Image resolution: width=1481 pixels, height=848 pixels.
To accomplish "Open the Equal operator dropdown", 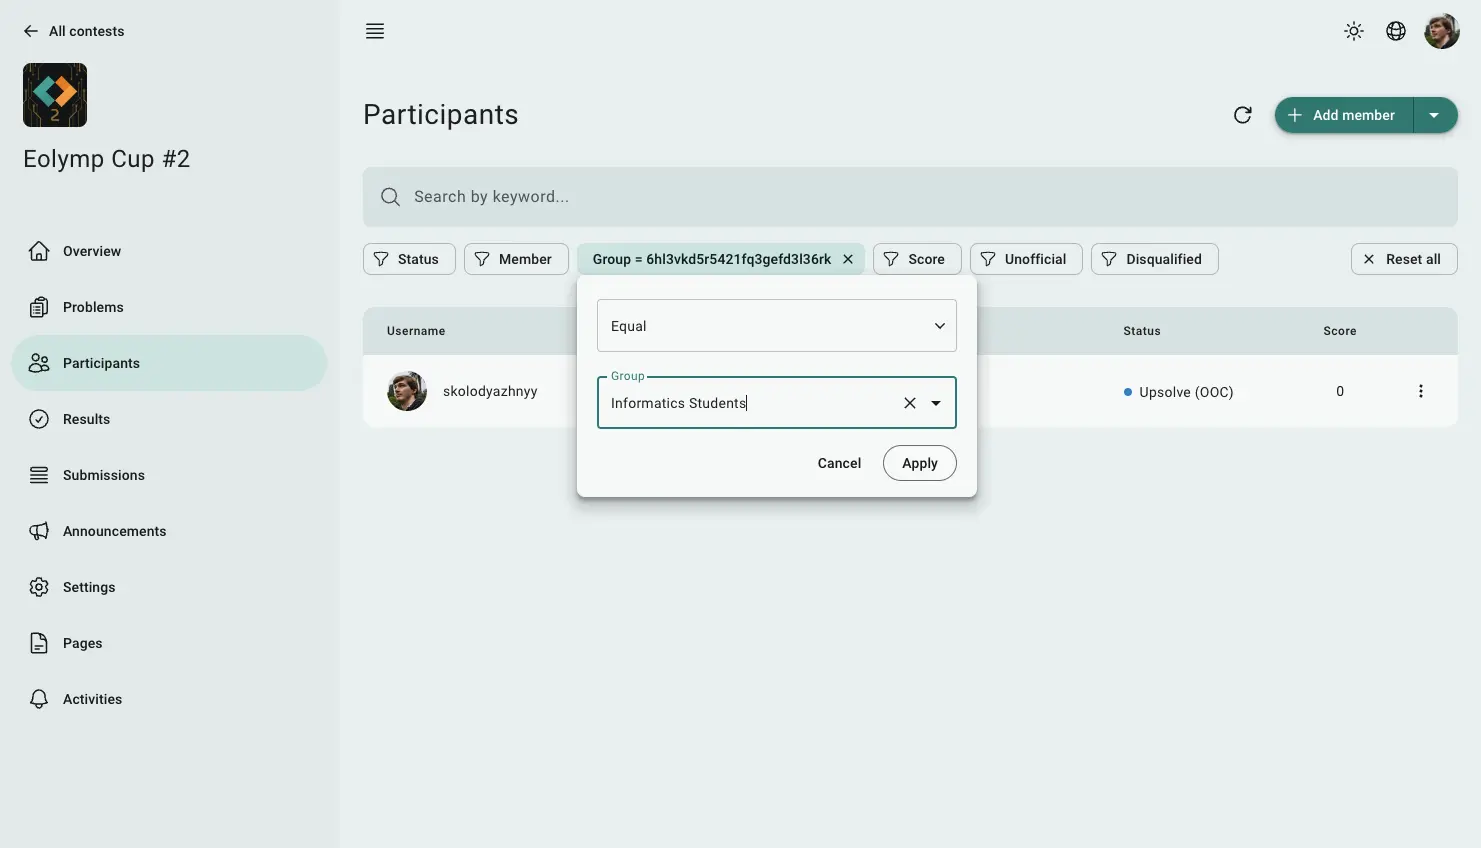I will click(x=776, y=326).
